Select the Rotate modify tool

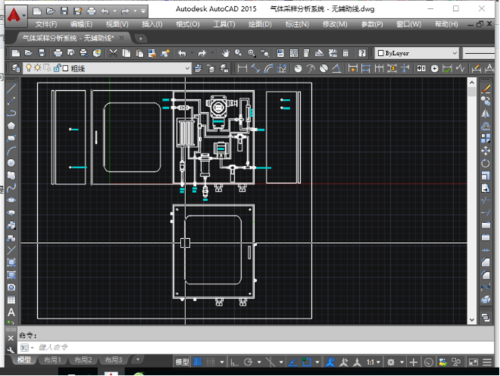tap(486, 163)
